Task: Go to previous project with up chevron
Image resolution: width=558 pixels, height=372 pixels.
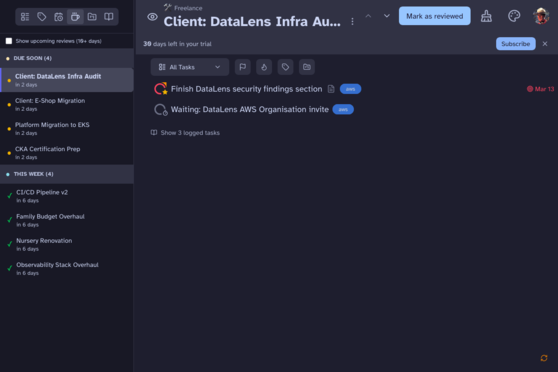Action: [368, 16]
